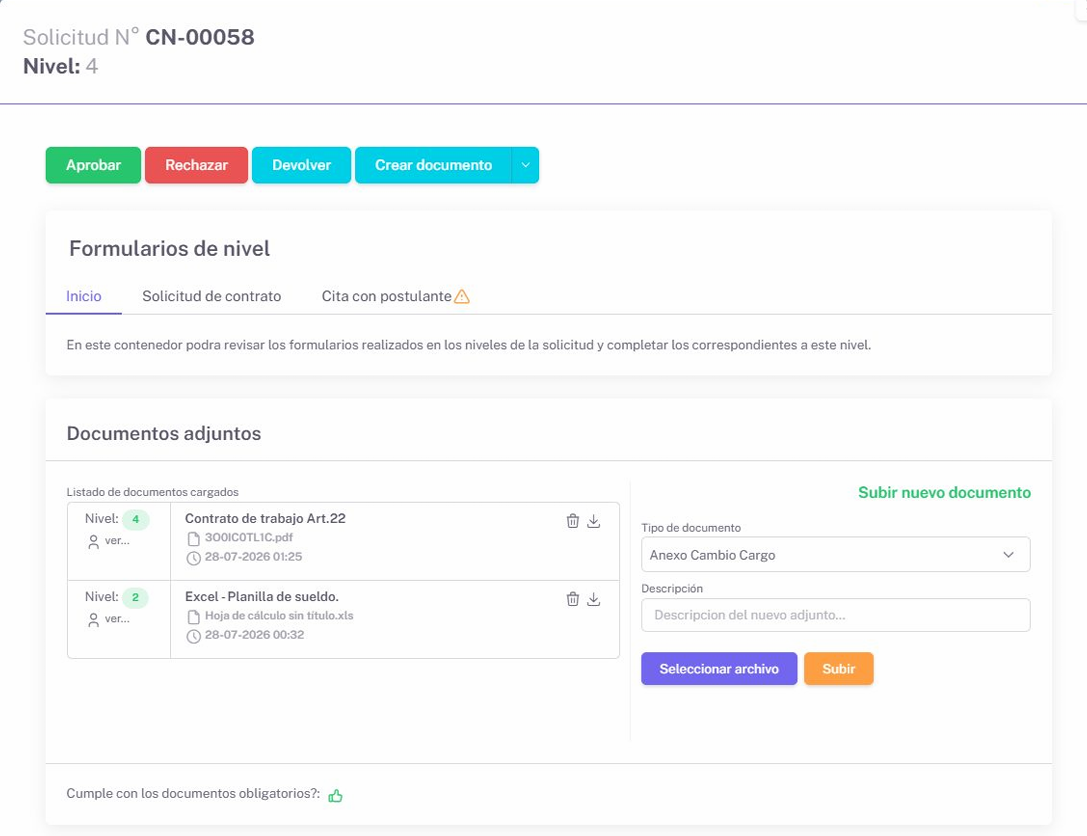
Task: Click the Nivel 4 green badge
Action: [135, 519]
